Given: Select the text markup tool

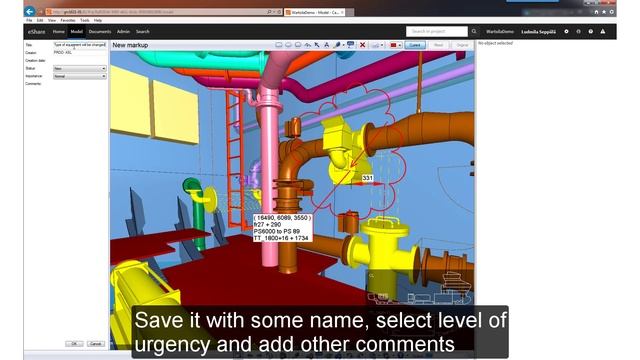Looking at the screenshot, I should pyautogui.click(x=327, y=45).
